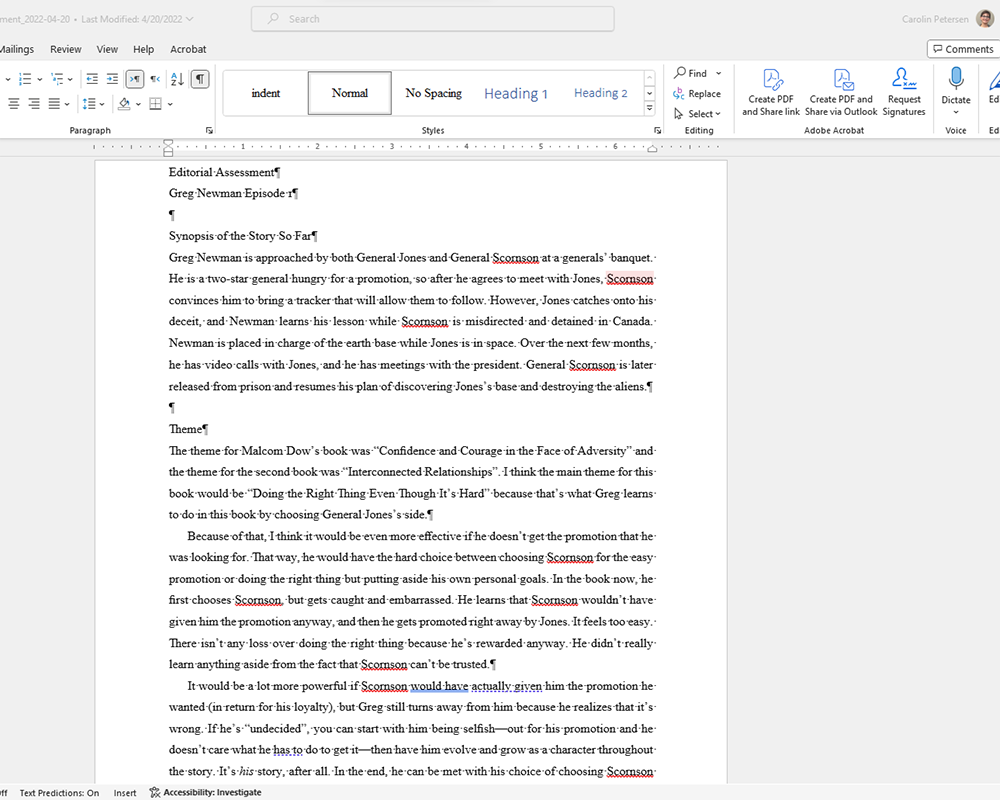Click the 'Theme' heading line
The height and width of the screenshot is (800, 1000).
[x=188, y=429]
